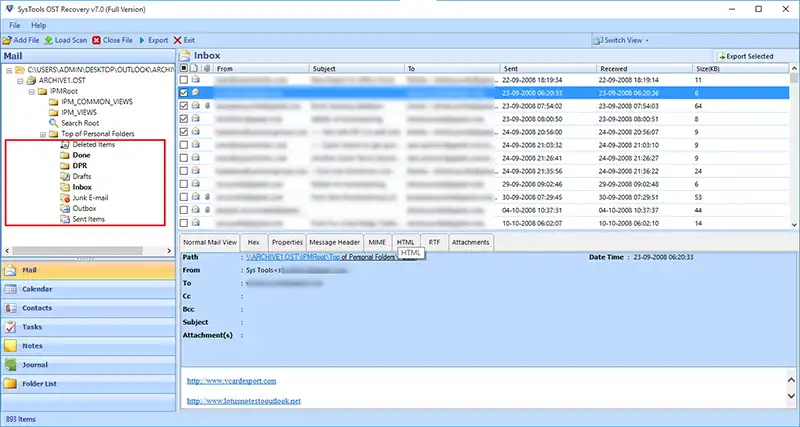This screenshot has height=427, width=800.
Task: Click the folder tree right scroll arrow
Action: pyautogui.click(x=169, y=251)
